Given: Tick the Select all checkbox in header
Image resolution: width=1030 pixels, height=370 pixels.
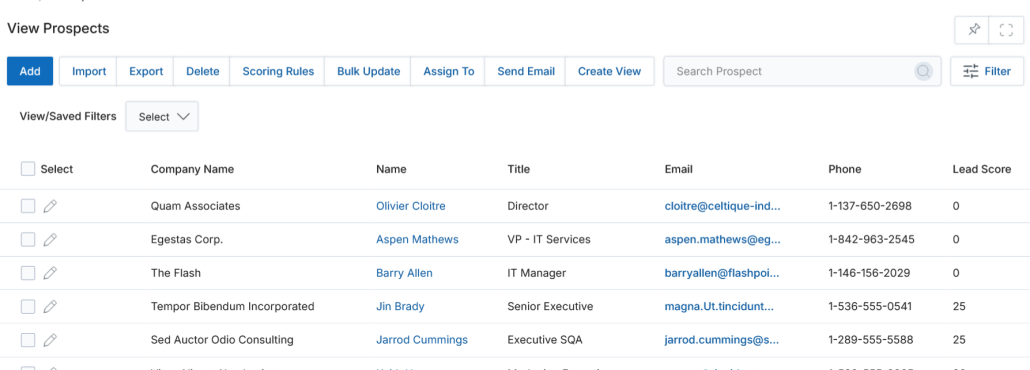Looking at the screenshot, I should (x=28, y=169).
